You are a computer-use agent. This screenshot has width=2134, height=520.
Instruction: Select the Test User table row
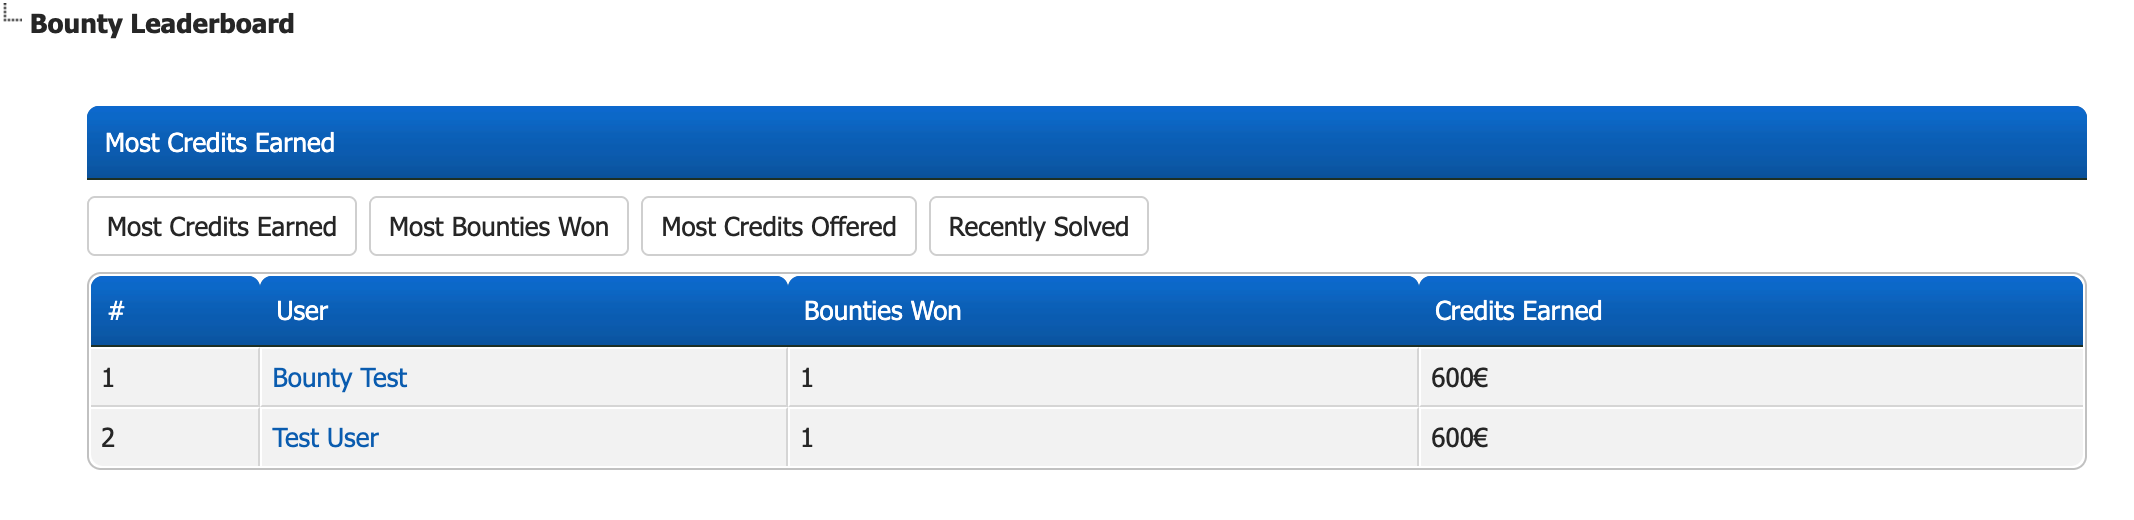coord(1087,438)
